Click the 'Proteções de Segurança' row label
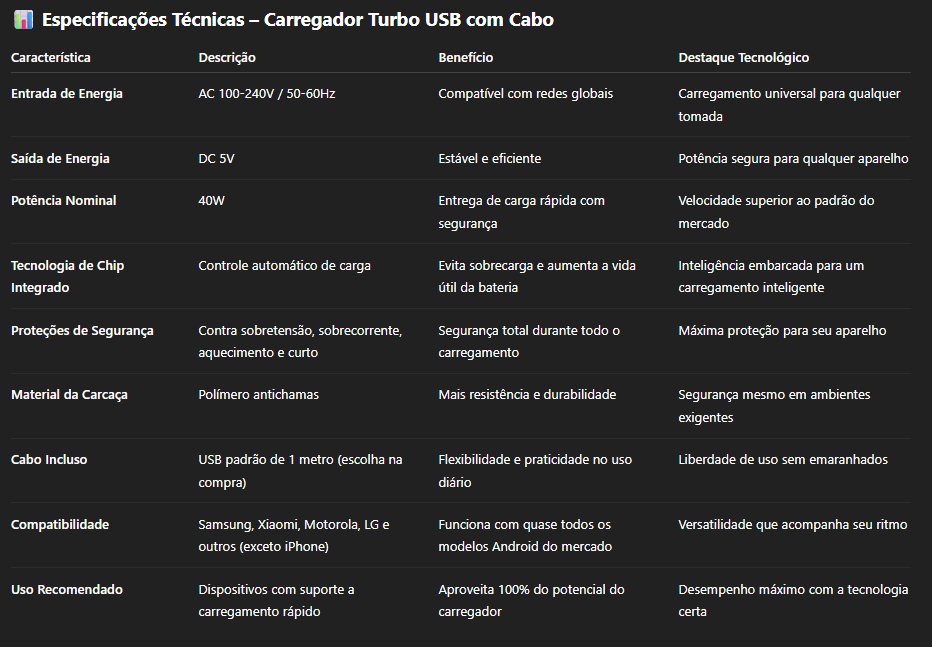Screen dimensions: 932x647 [82, 331]
